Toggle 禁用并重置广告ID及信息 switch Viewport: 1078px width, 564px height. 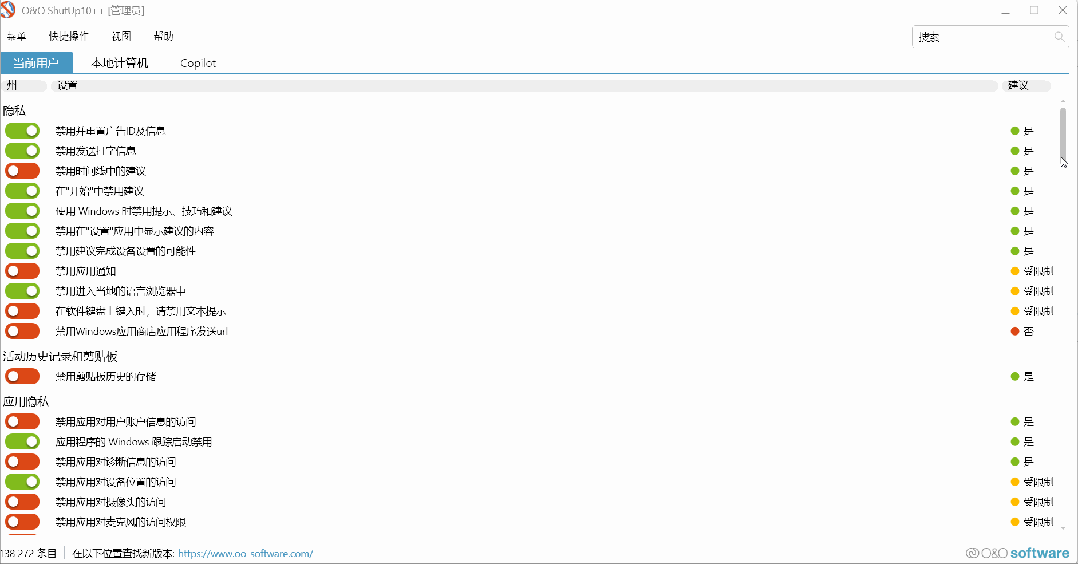point(23,131)
